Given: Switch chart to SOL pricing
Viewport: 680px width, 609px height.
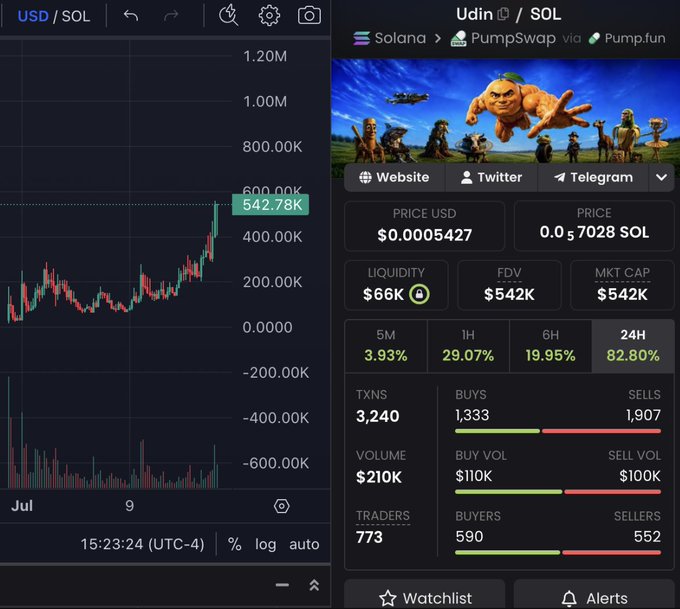Looking at the screenshot, I should coord(76,16).
